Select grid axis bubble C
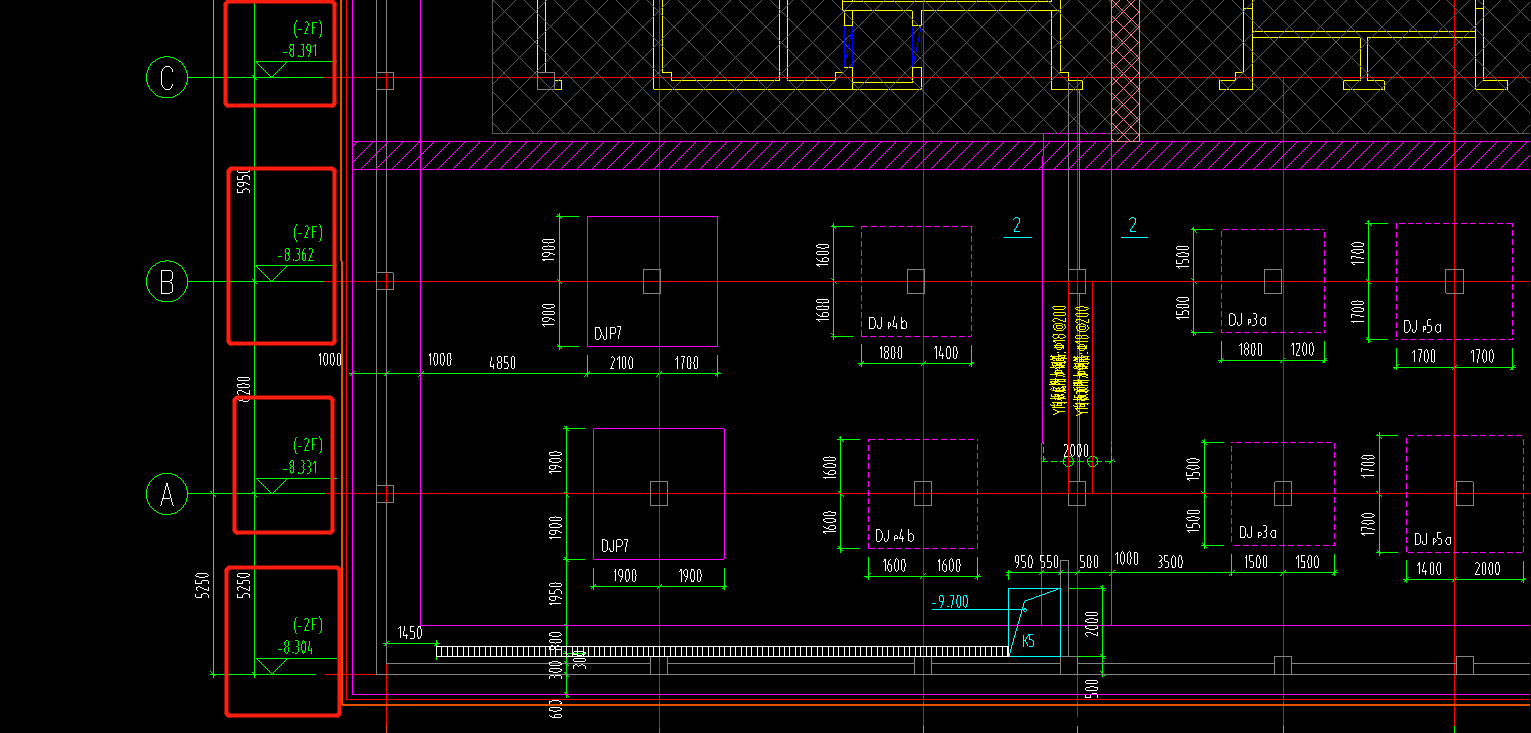 click(167, 78)
